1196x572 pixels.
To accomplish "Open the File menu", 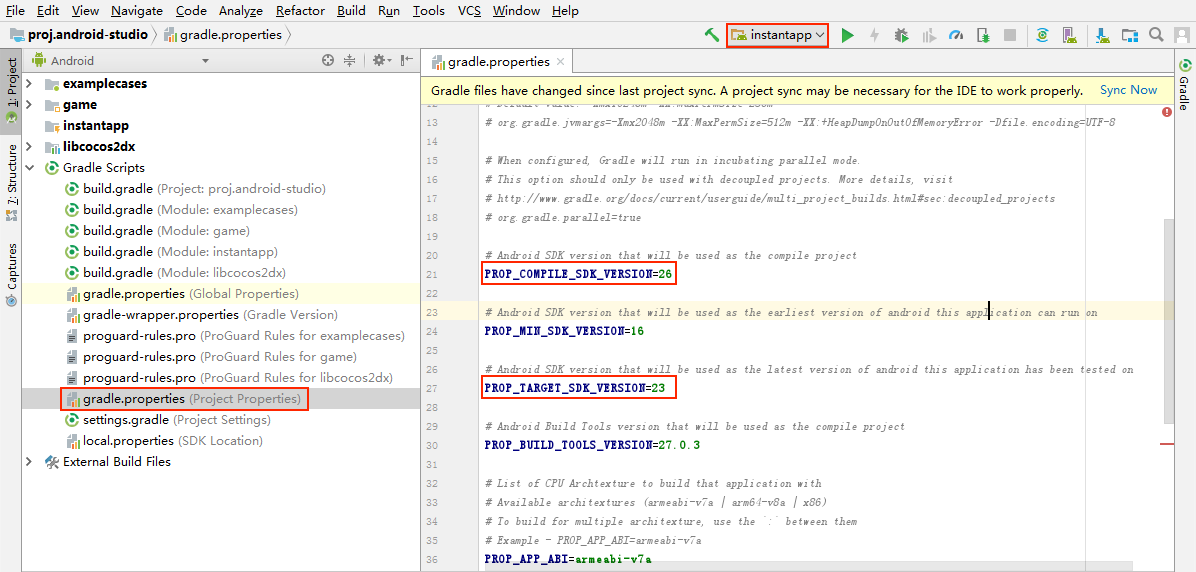I will (x=14, y=11).
